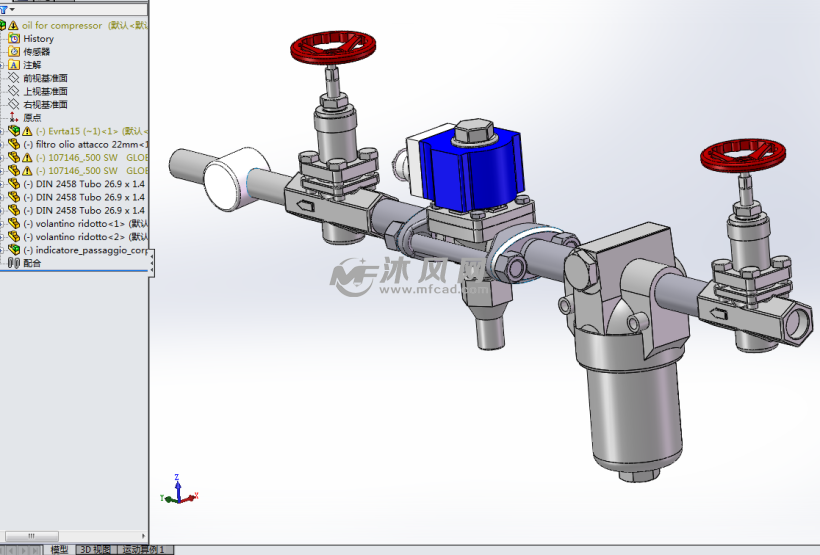Click the tree panel's horizontal scrollbar thumb
This screenshot has width=820, height=555.
tap(30, 536)
